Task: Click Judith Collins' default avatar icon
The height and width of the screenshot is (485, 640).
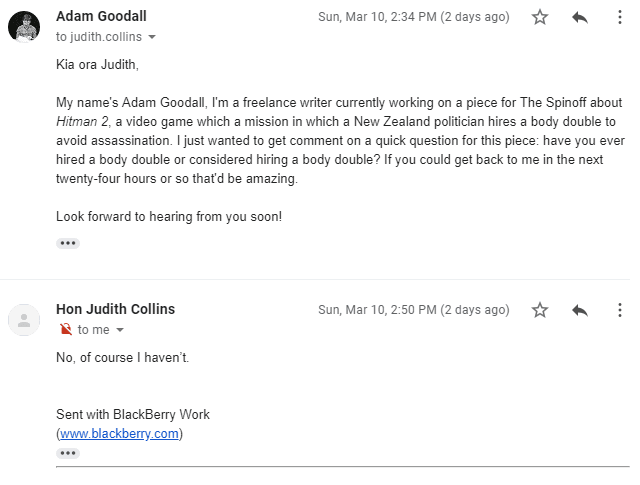Action: coord(24,319)
